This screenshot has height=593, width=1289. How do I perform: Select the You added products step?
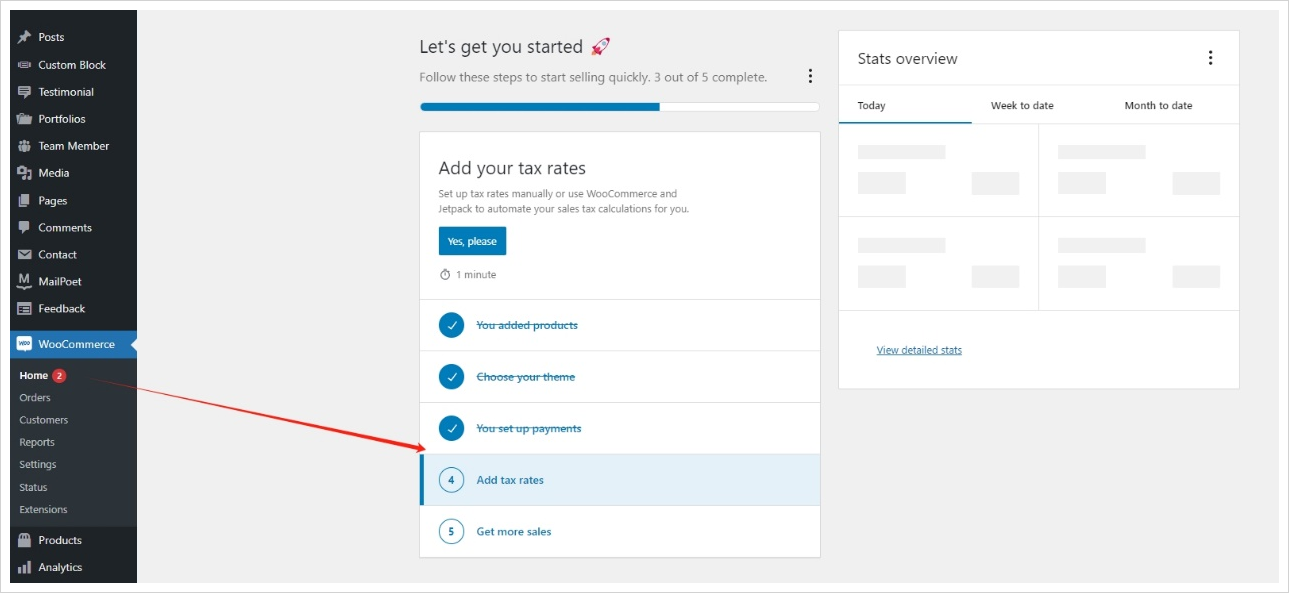pyautogui.click(x=620, y=325)
